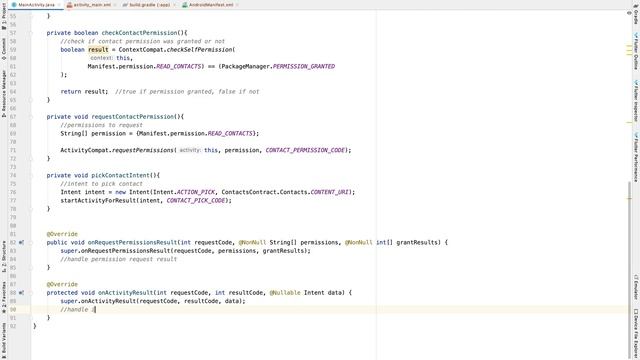Show the Structure tool window
This screenshot has height=360, width=640.
click(x=4, y=257)
